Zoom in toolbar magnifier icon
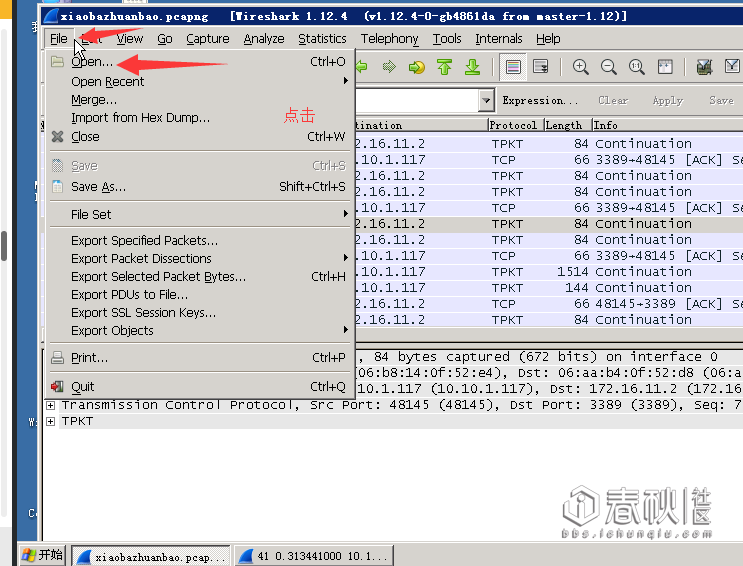Screen dimensions: 743x566 [x=580, y=67]
